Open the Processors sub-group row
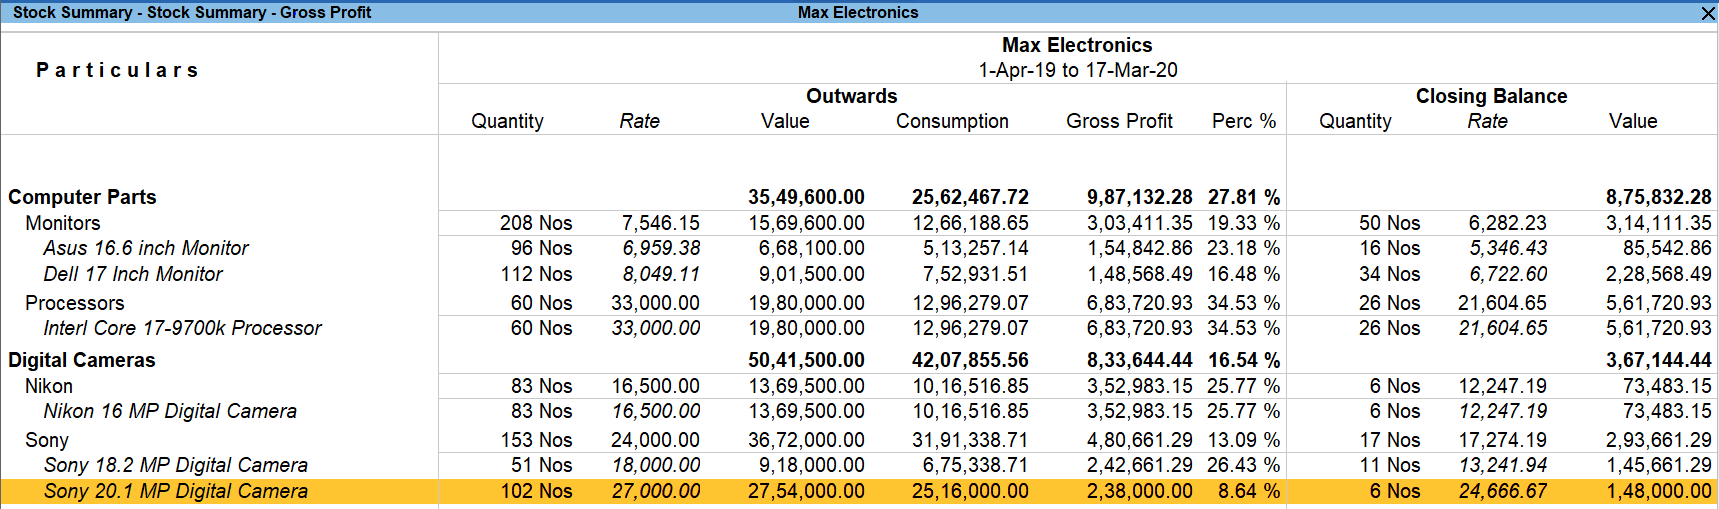This screenshot has height=509, width=1719. pos(75,303)
